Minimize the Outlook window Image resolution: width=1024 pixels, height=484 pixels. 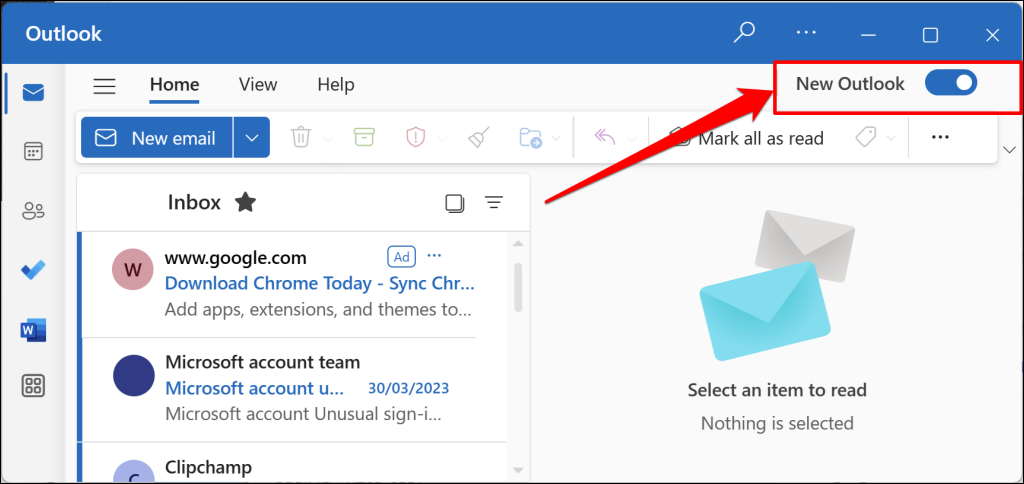[x=868, y=35]
